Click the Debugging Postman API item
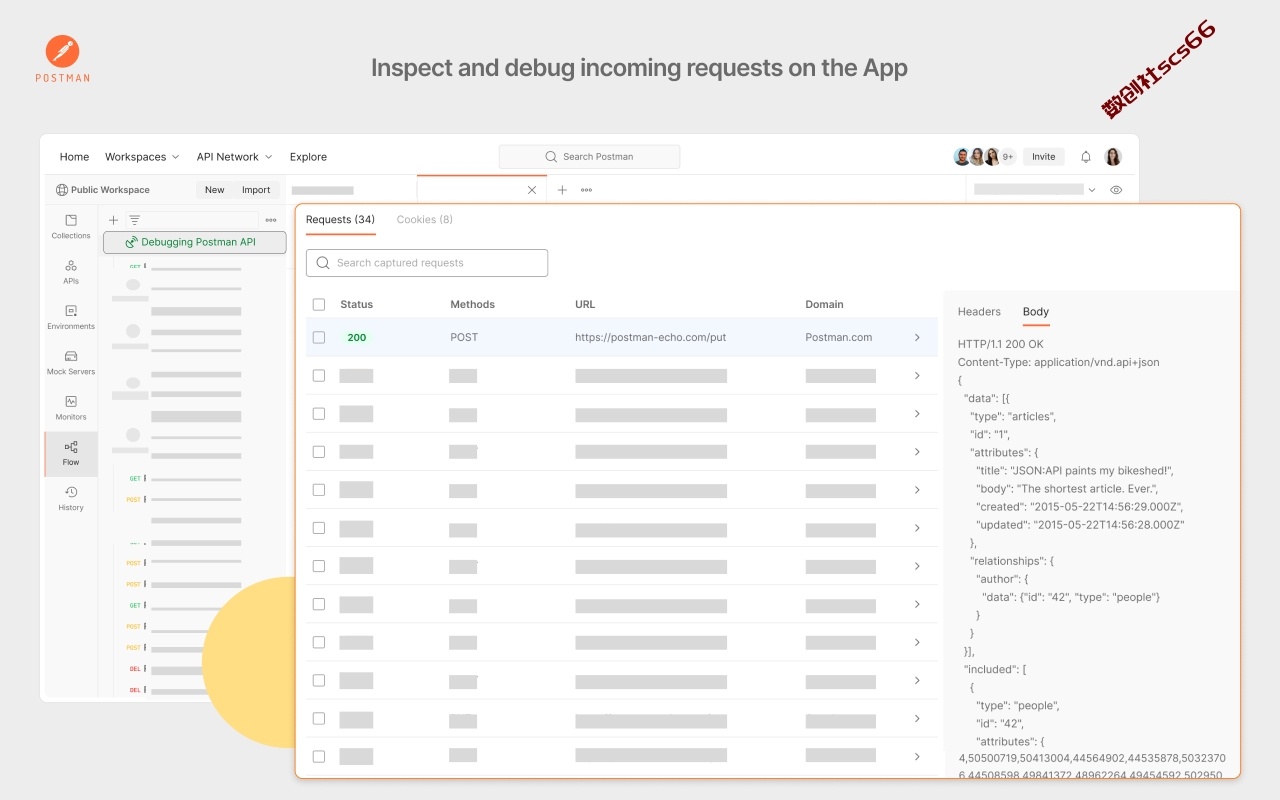This screenshot has height=800, width=1280. pyautogui.click(x=195, y=242)
